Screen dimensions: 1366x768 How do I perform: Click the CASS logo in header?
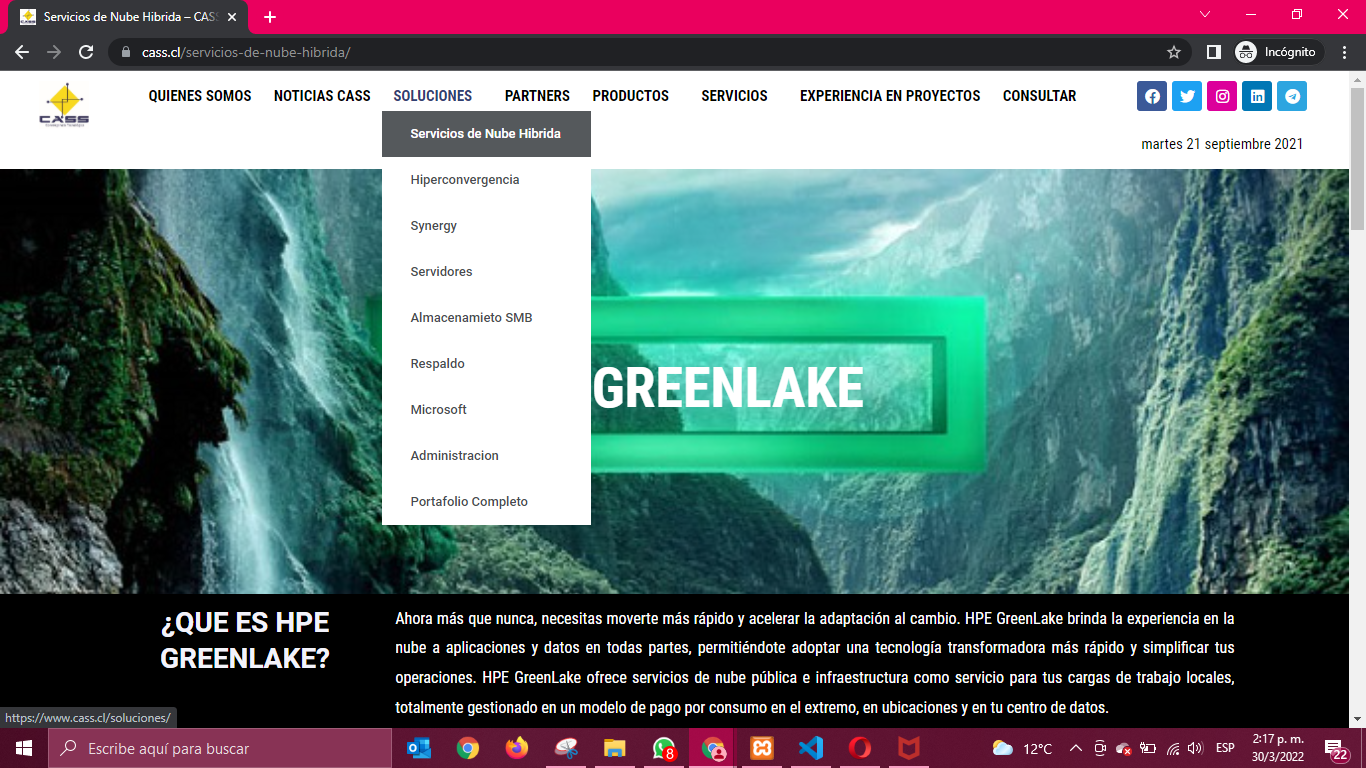point(64,105)
